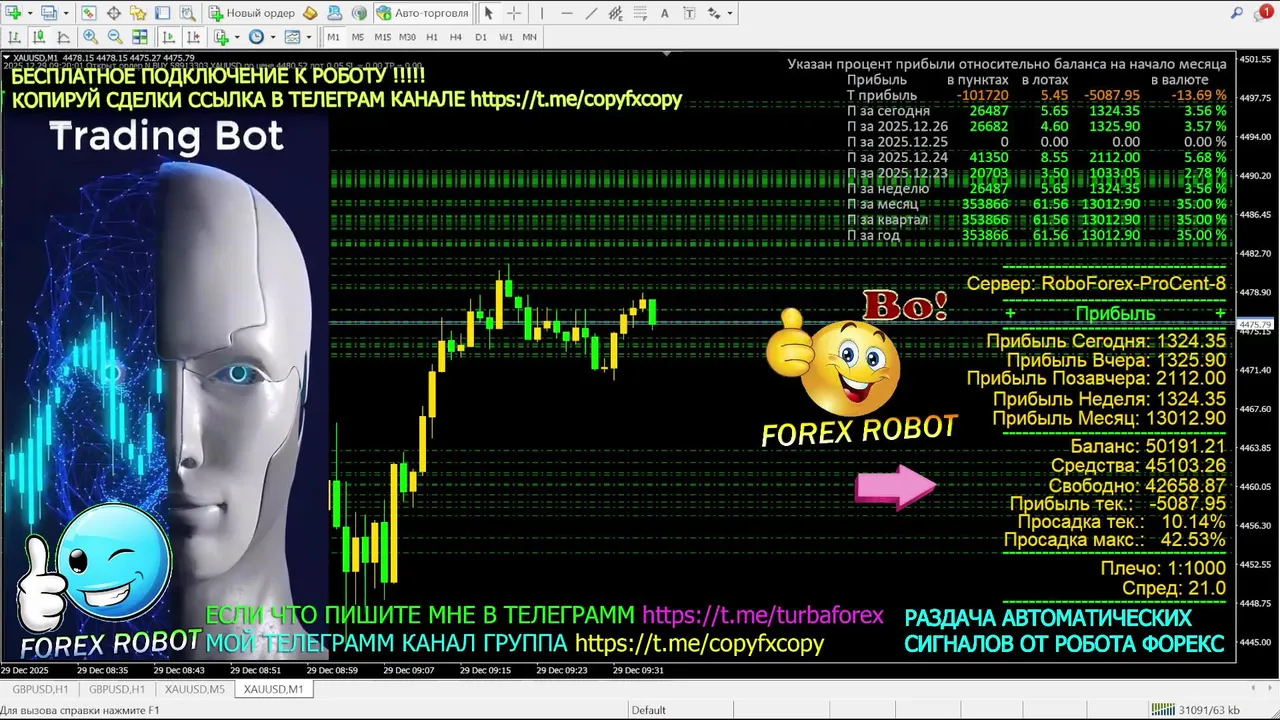Viewport: 1280px width, 720px height.
Task: Open the search magnifier in top right
Action: coord(1236,13)
